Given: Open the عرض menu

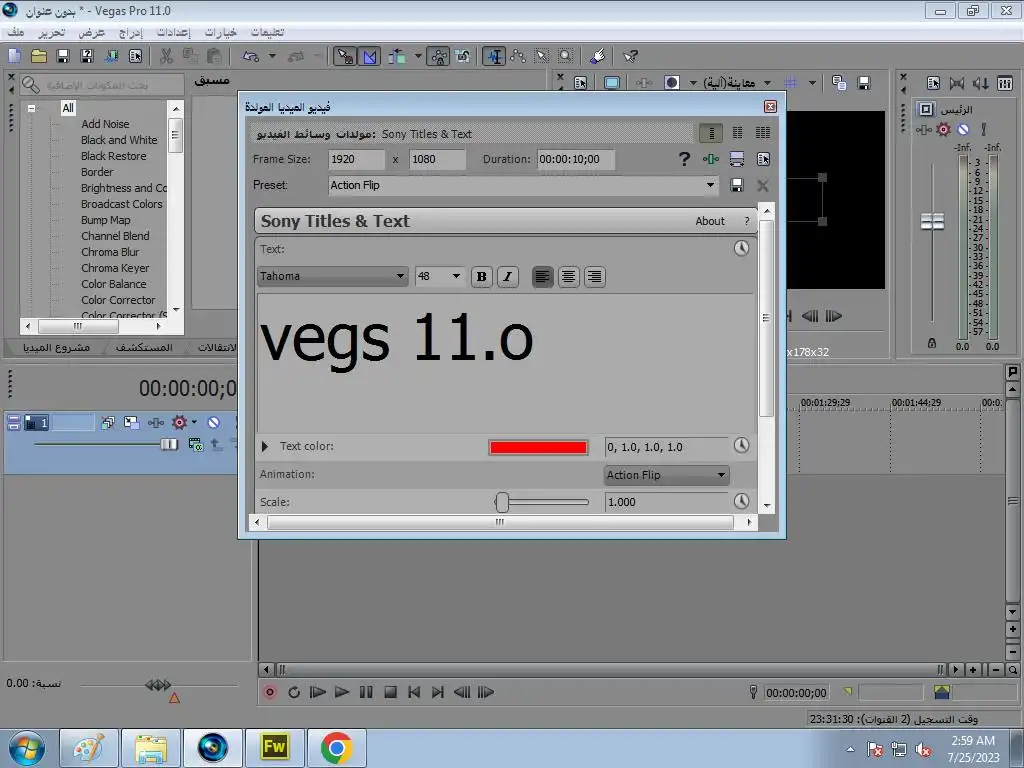Looking at the screenshot, I should [x=91, y=32].
